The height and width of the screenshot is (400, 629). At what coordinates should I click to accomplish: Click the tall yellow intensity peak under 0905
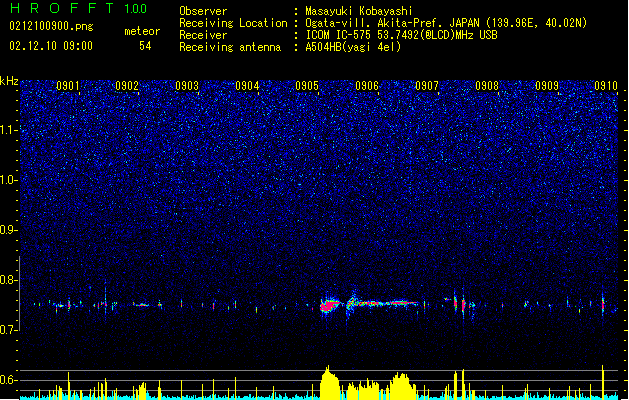click(329, 383)
